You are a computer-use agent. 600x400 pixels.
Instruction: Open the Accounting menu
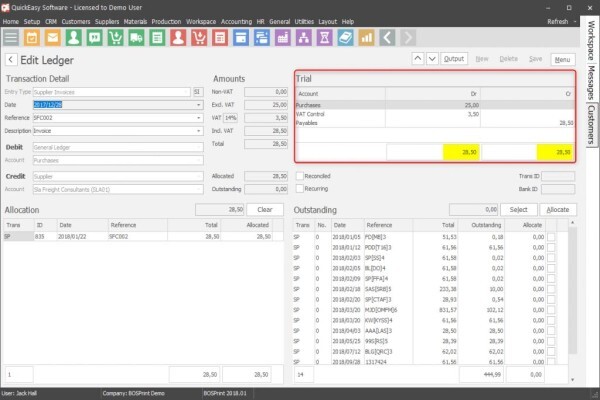tap(236, 22)
